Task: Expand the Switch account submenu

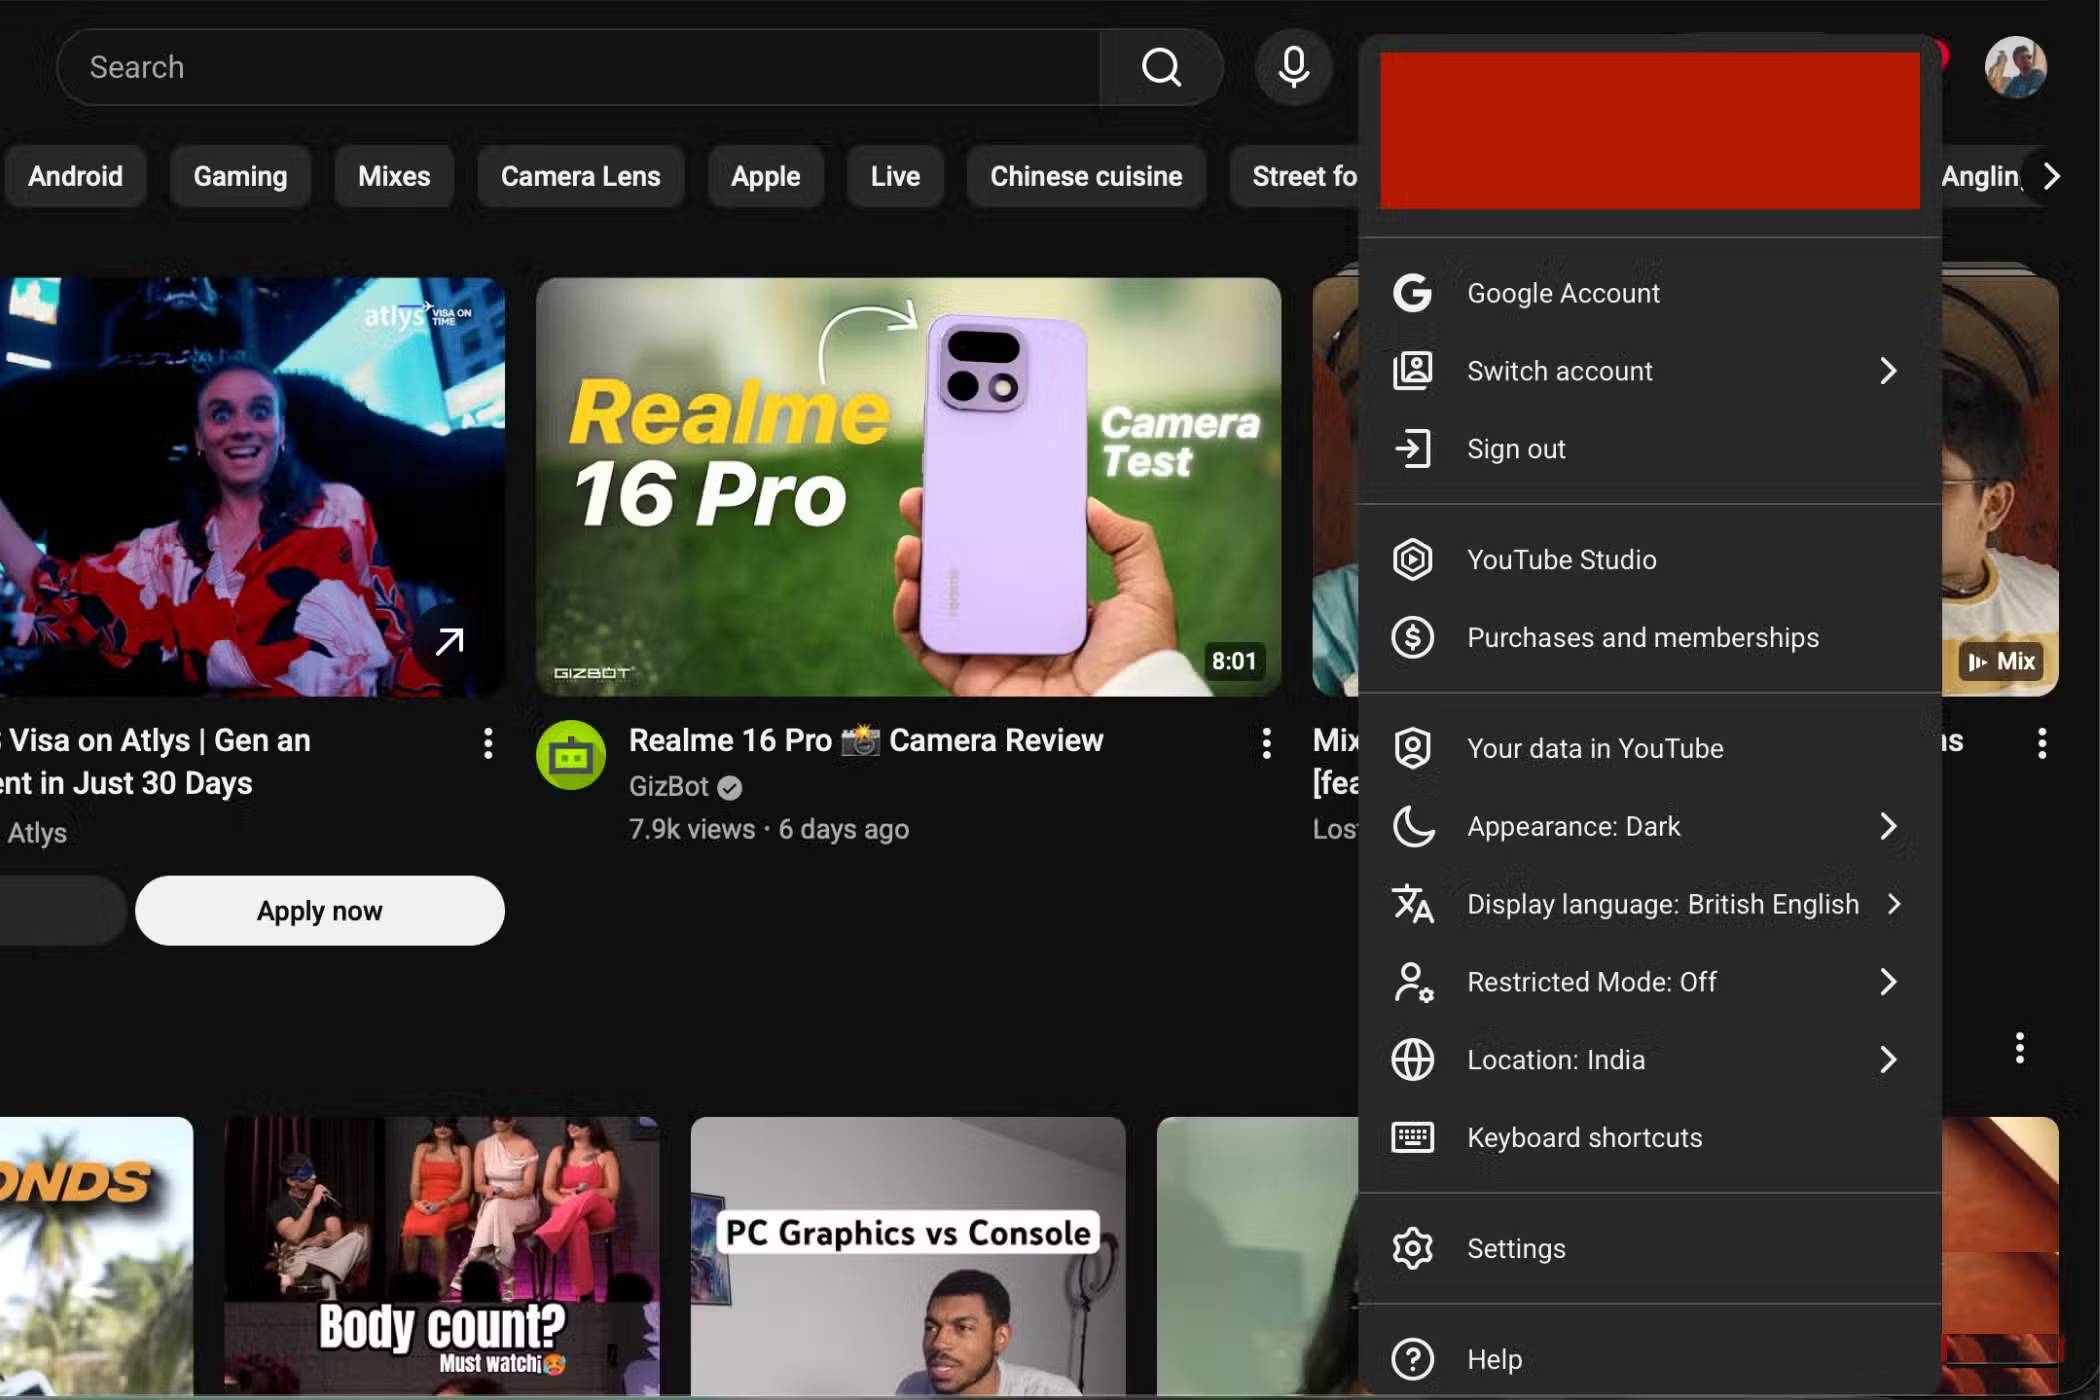Action: pos(1888,371)
